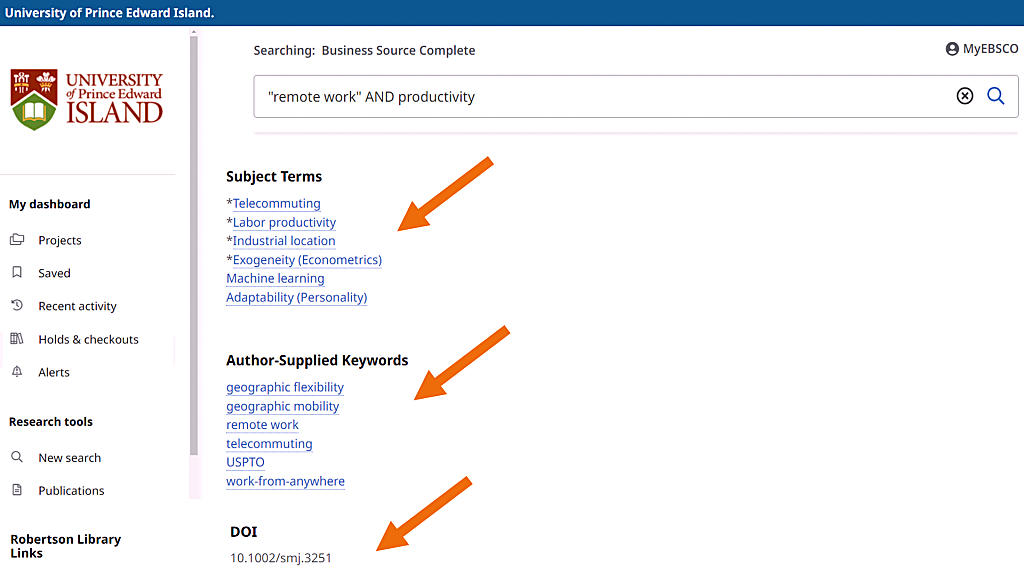
Task: Click the Holds & checkouts books icon
Action: [17, 339]
